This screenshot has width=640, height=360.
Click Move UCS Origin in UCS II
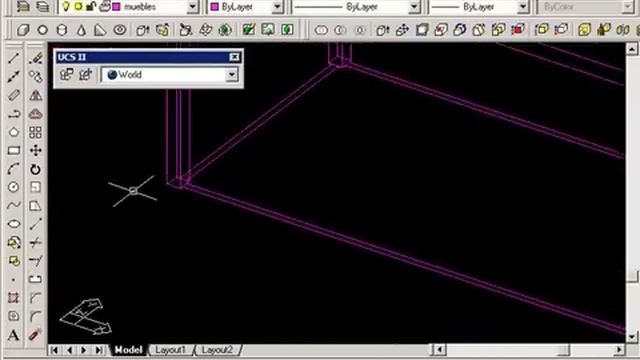point(85,74)
